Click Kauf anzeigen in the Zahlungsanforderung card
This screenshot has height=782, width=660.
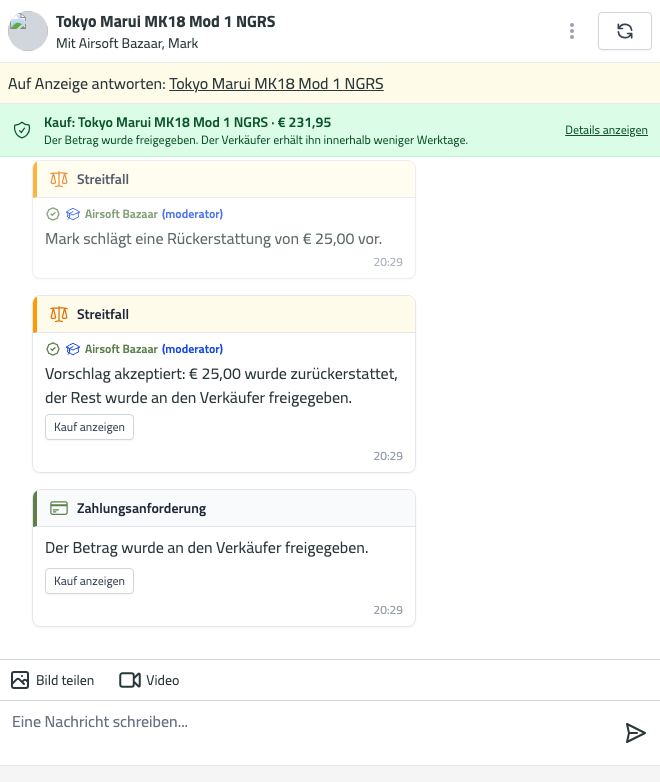coord(89,581)
